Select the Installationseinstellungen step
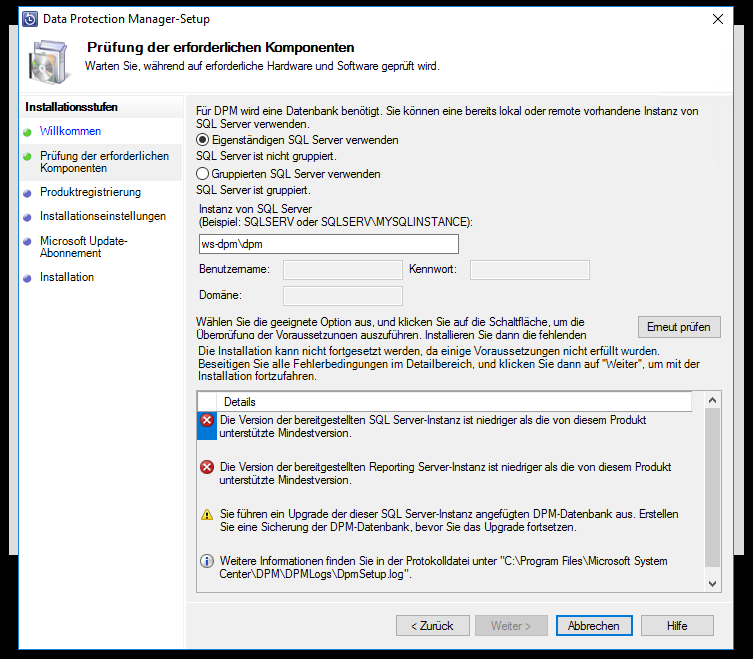The image size is (753, 659). (x=103, y=216)
